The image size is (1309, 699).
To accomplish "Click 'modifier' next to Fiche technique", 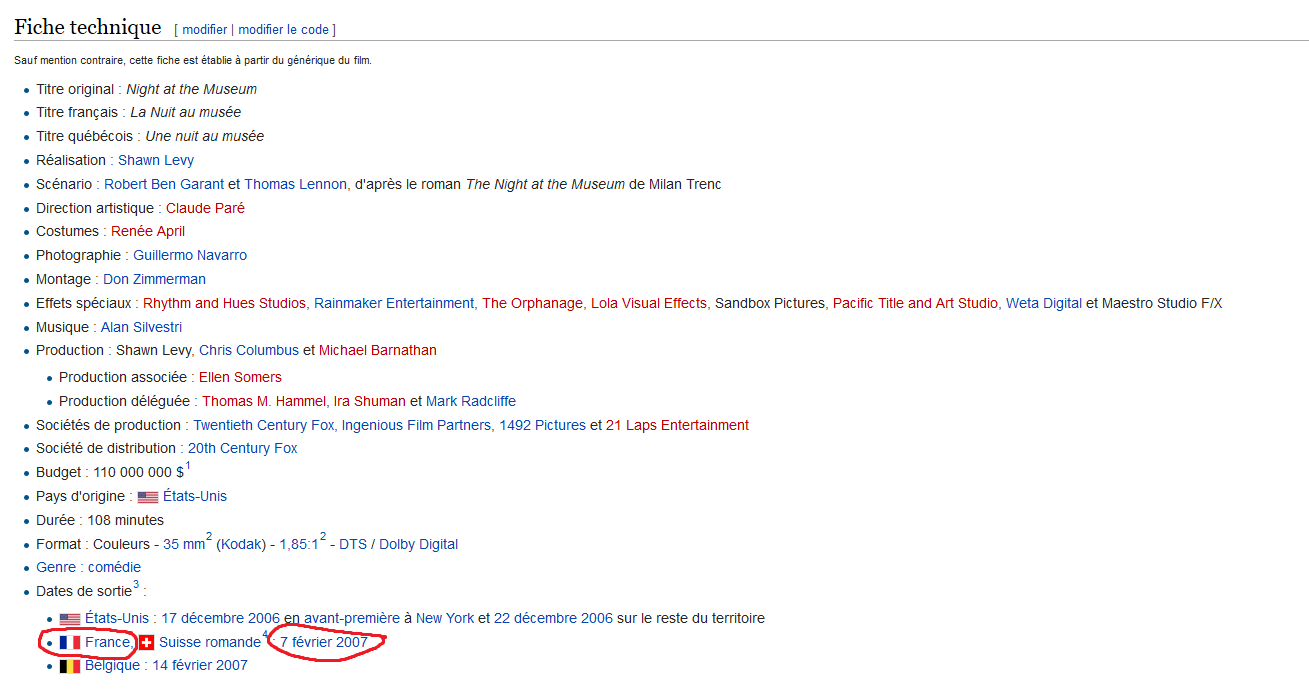I will tap(205, 30).
